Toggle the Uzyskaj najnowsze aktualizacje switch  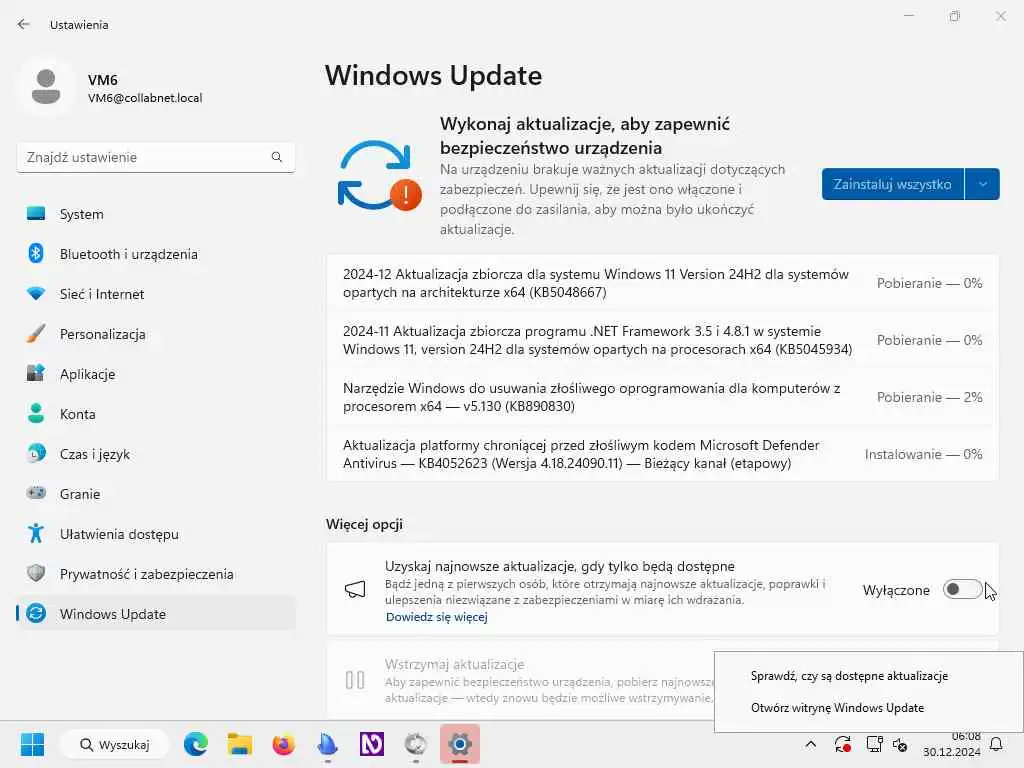[x=963, y=590]
